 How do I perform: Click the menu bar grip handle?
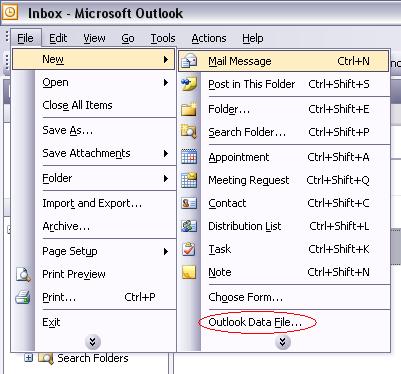pos(7,37)
